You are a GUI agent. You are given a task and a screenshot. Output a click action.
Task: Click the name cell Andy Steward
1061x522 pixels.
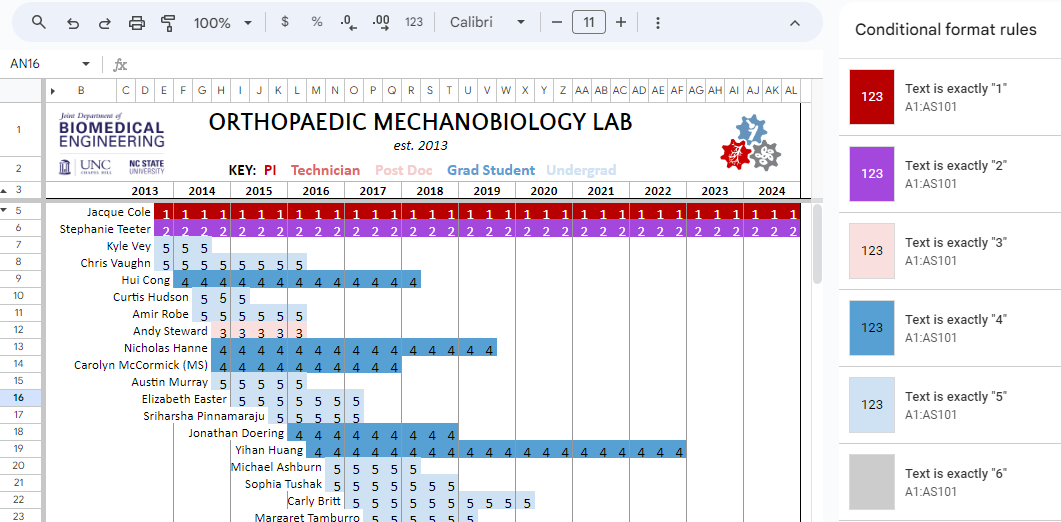[171, 331]
